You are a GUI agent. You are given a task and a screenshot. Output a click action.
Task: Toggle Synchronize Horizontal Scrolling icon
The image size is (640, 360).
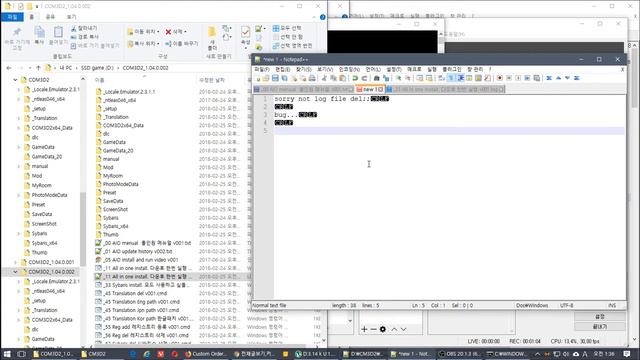429,78
